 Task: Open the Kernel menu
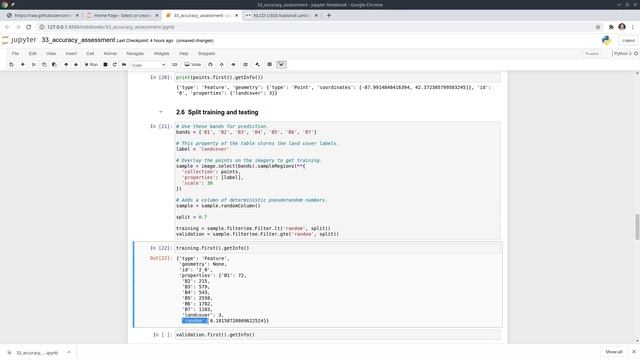coord(110,53)
